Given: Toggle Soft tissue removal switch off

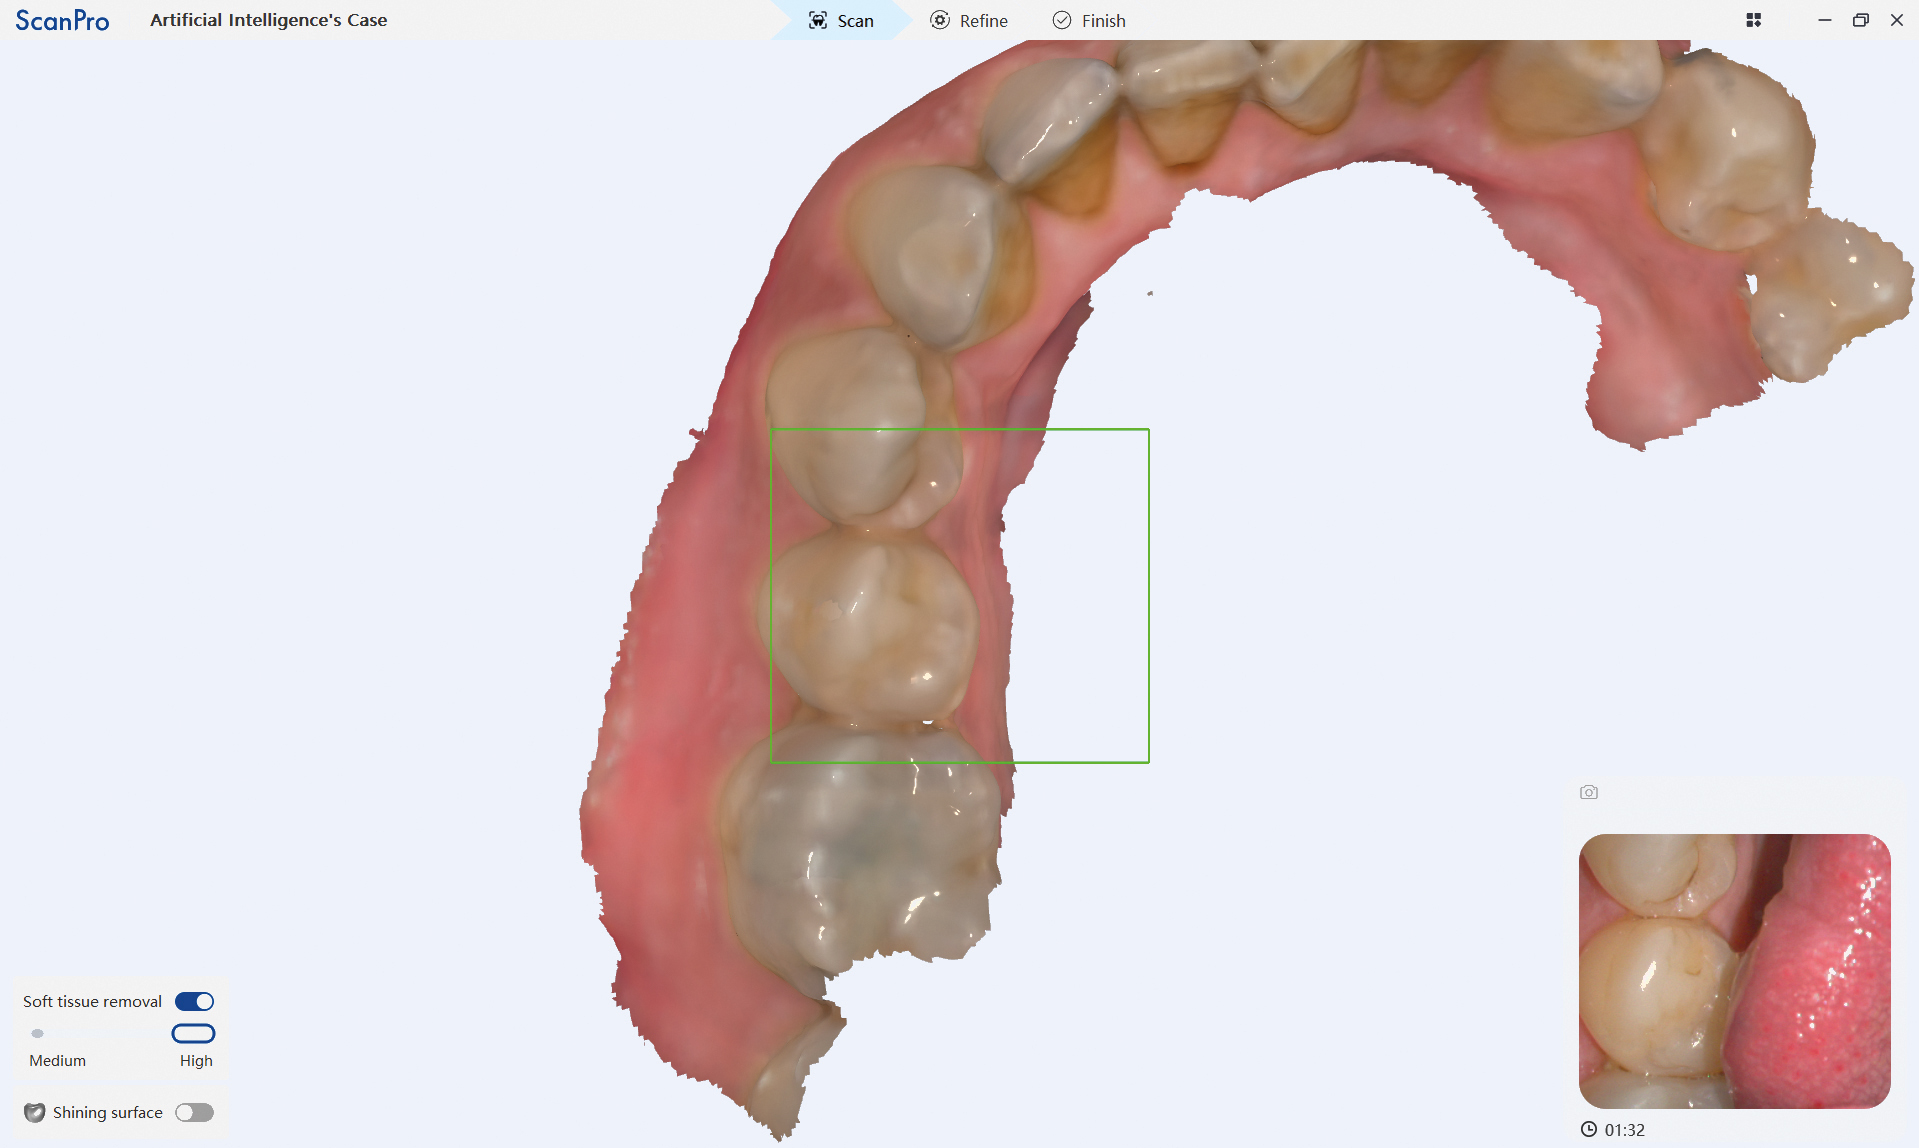Looking at the screenshot, I should click(x=194, y=1001).
